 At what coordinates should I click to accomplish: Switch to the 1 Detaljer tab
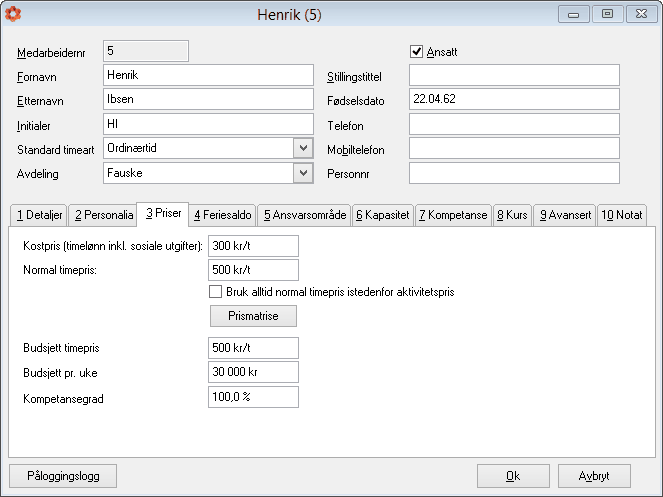tap(39, 215)
